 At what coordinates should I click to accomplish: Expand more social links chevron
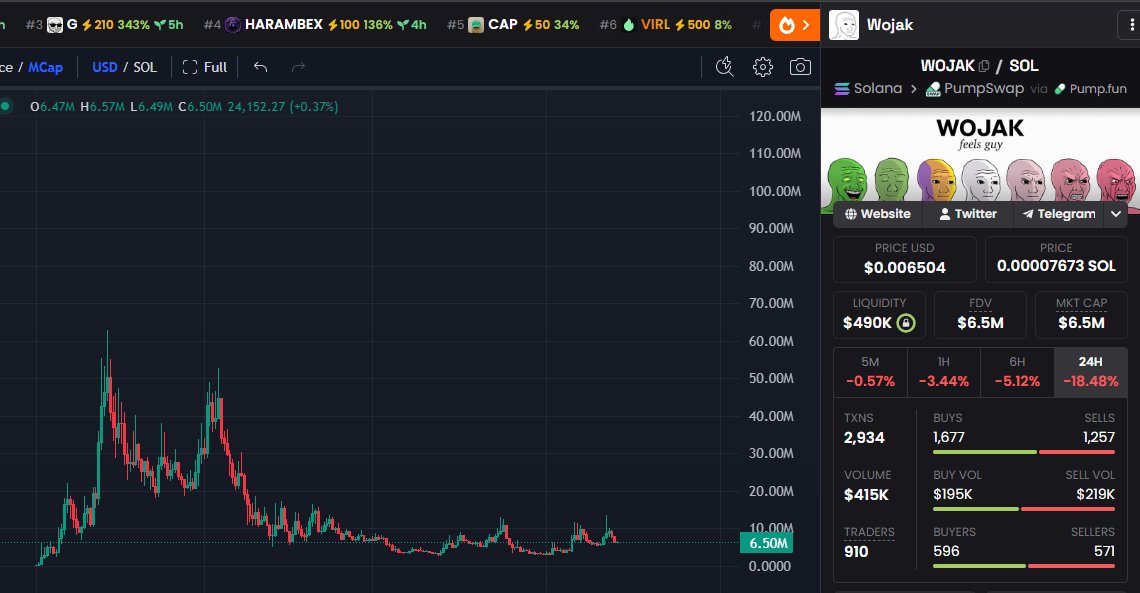(x=1116, y=214)
